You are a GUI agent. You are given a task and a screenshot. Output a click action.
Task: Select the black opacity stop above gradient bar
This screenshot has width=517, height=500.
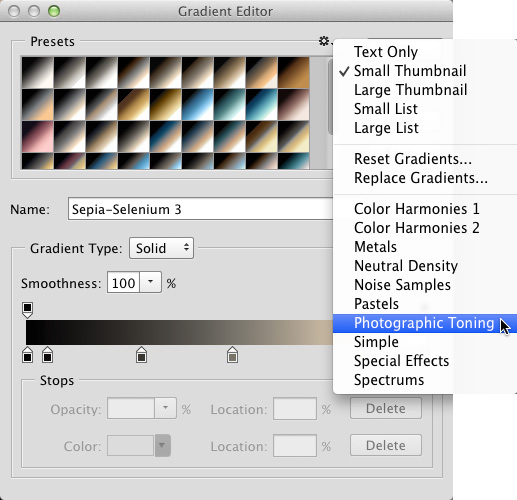pyautogui.click(x=27, y=310)
